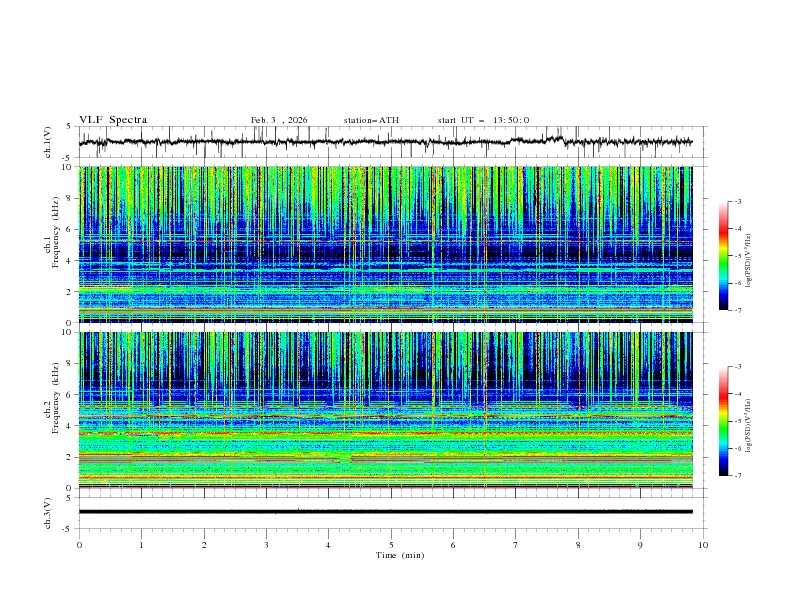This screenshot has width=792, height=612.
Task: Click the 'station=ATH' label
Action: point(371,120)
